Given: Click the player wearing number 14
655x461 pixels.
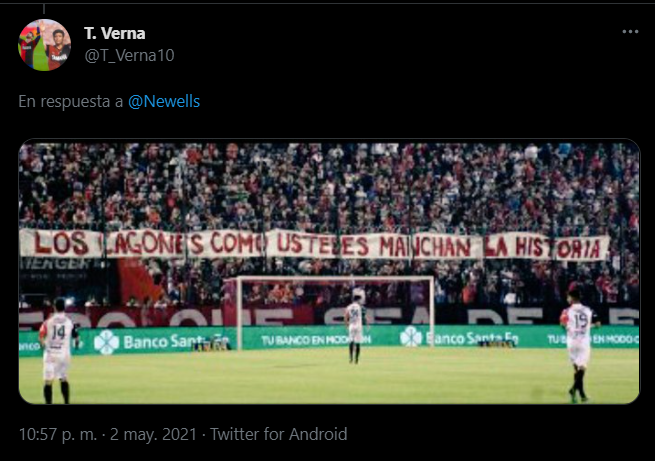Looking at the screenshot, I should pyautogui.click(x=56, y=351).
